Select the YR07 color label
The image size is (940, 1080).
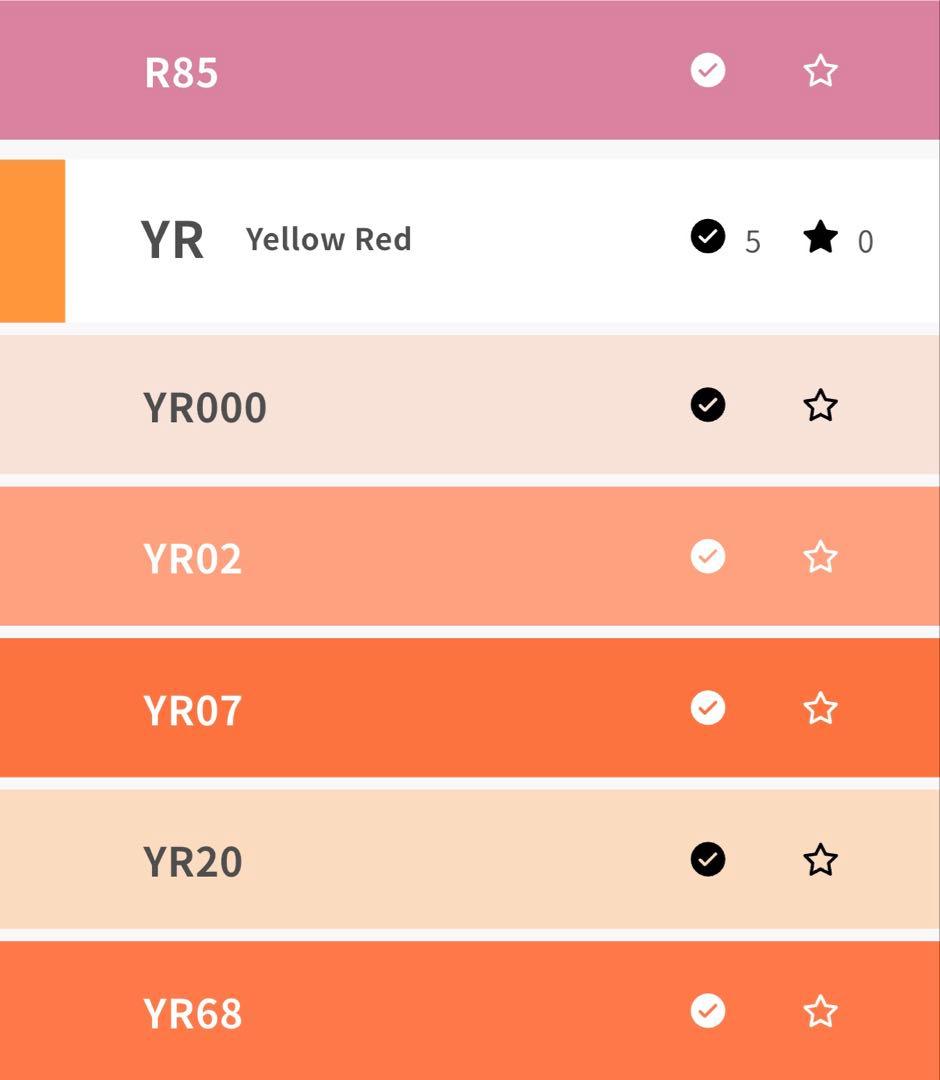click(x=193, y=710)
